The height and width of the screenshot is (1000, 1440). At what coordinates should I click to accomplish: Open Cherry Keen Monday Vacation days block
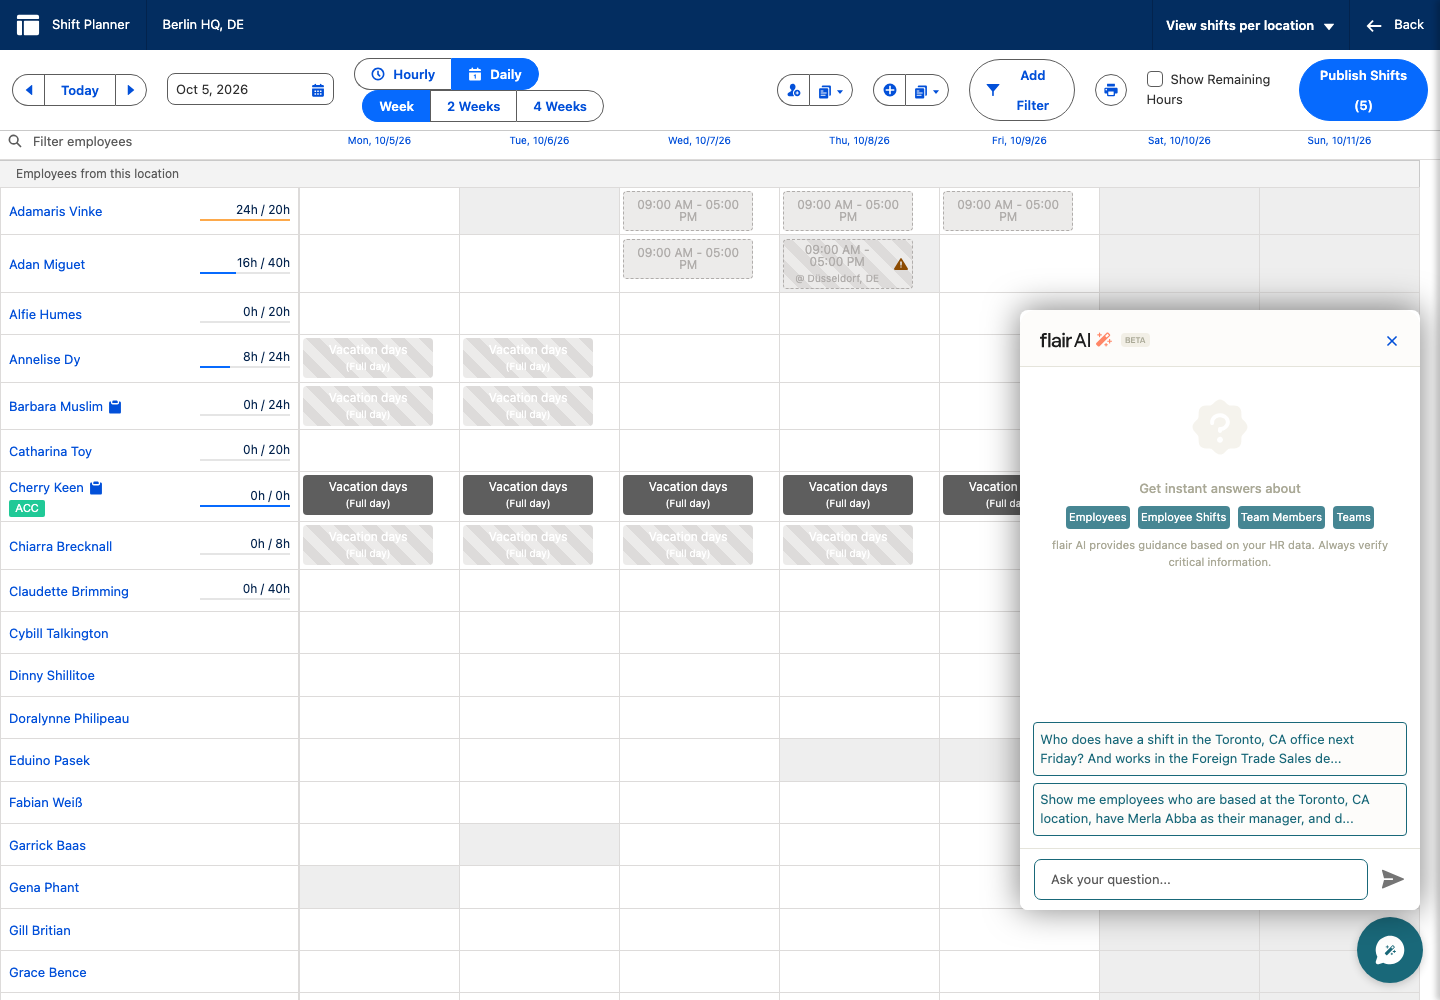[368, 495]
